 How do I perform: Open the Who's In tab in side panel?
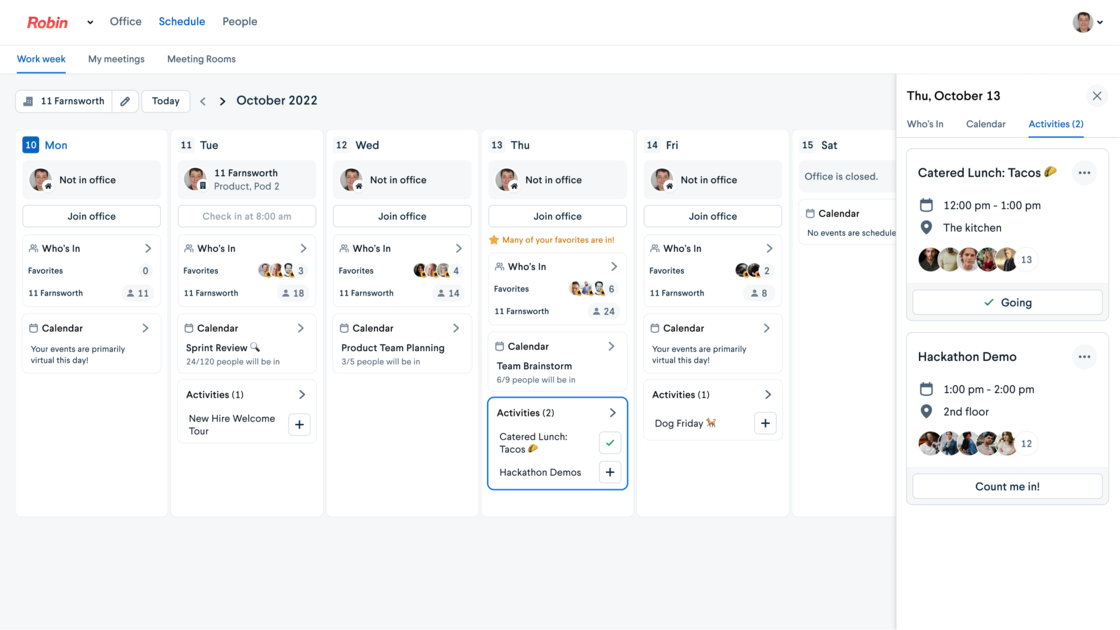coord(925,124)
